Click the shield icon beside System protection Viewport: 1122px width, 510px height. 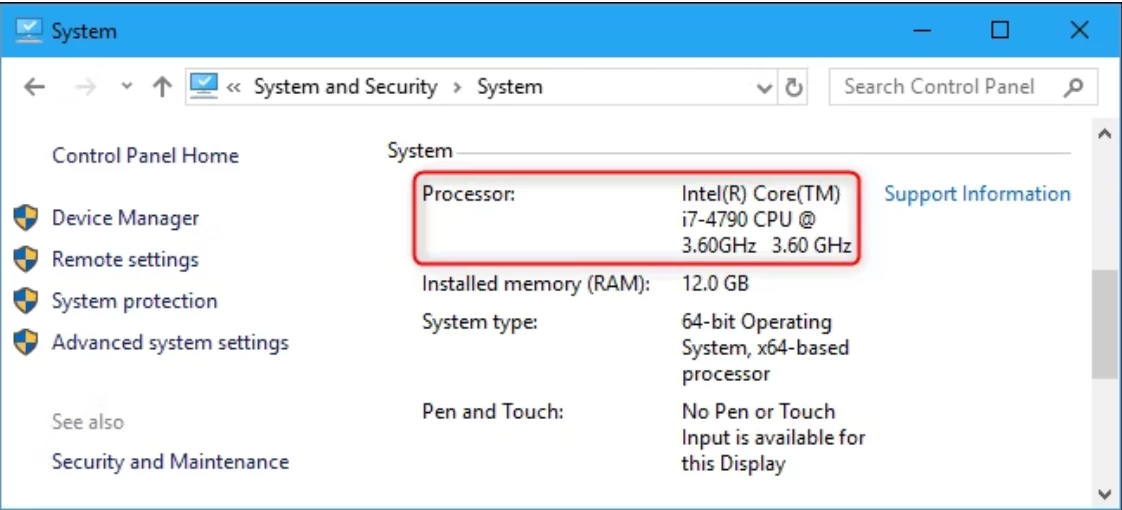(25, 301)
